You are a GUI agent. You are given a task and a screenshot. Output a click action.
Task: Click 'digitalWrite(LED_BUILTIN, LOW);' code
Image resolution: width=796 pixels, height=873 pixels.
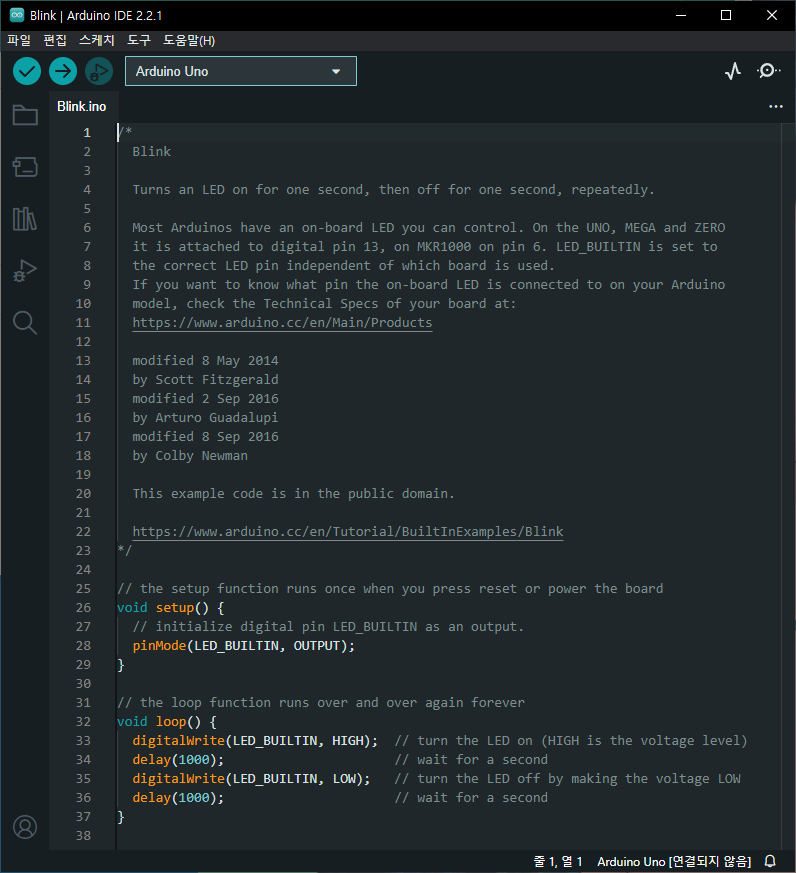(251, 779)
